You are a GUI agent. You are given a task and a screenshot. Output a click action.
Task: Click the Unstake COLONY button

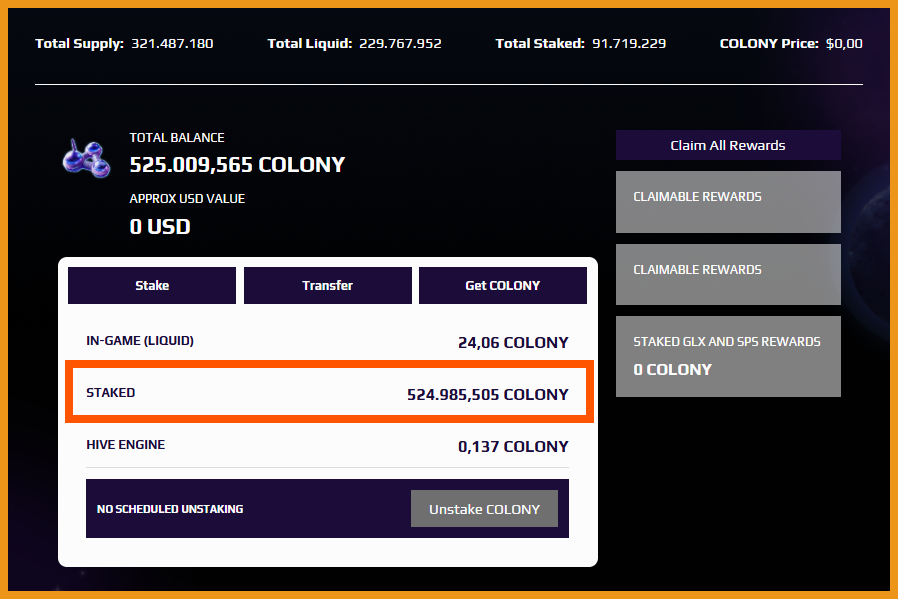pyautogui.click(x=485, y=509)
